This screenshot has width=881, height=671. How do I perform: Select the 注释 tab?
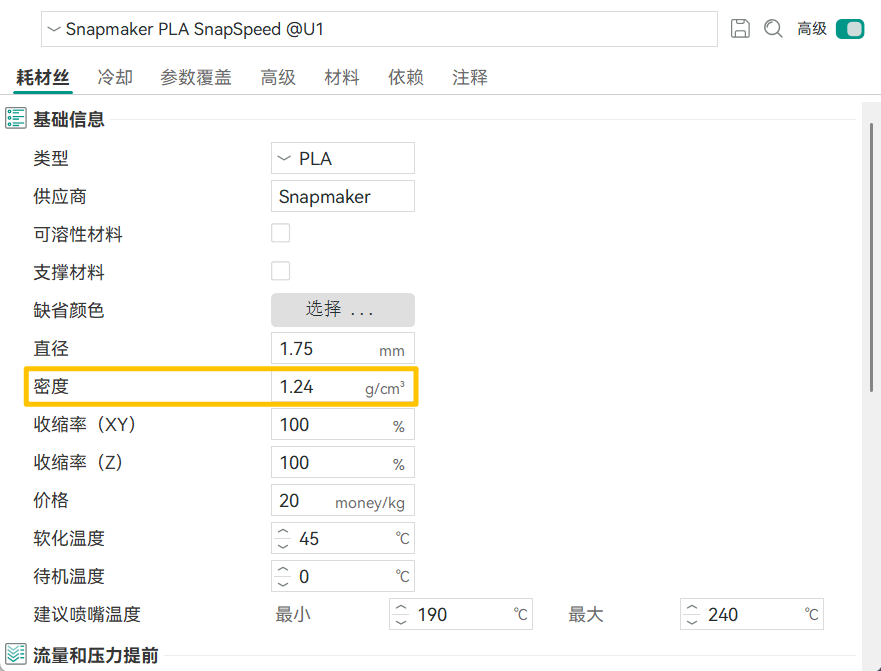[470, 77]
